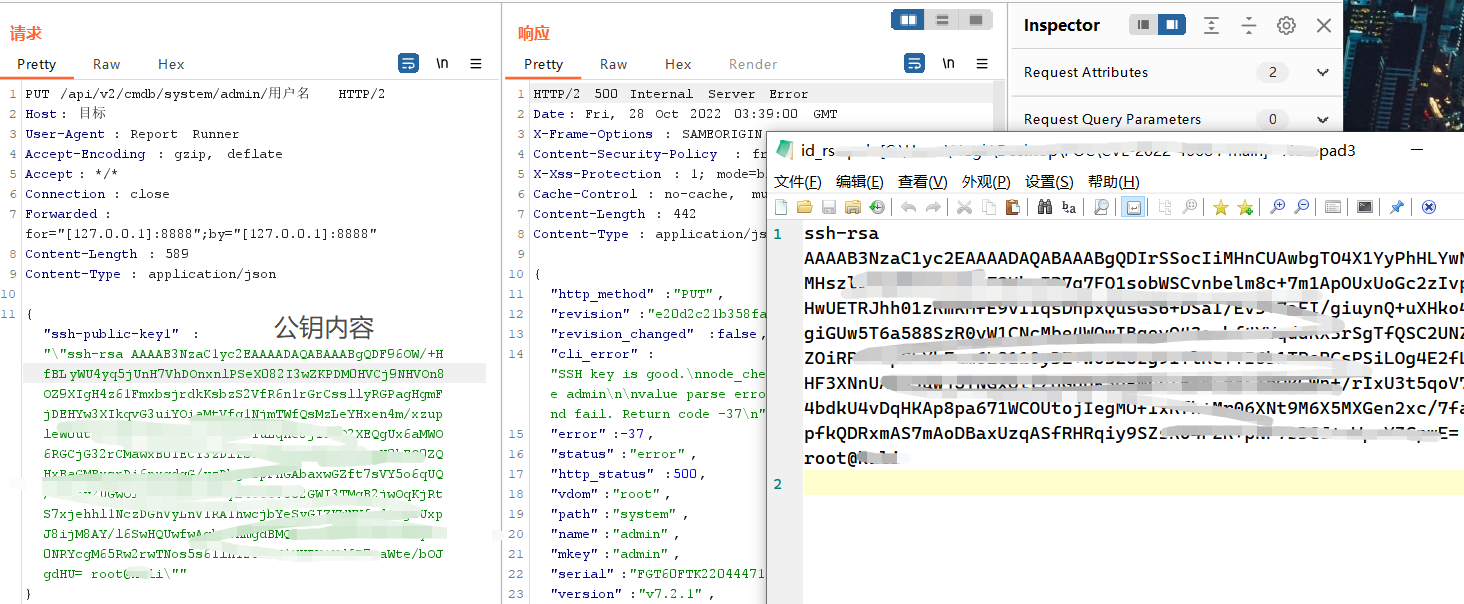Select combined single-pane layout button
The image size is (1464, 604).
click(975, 20)
